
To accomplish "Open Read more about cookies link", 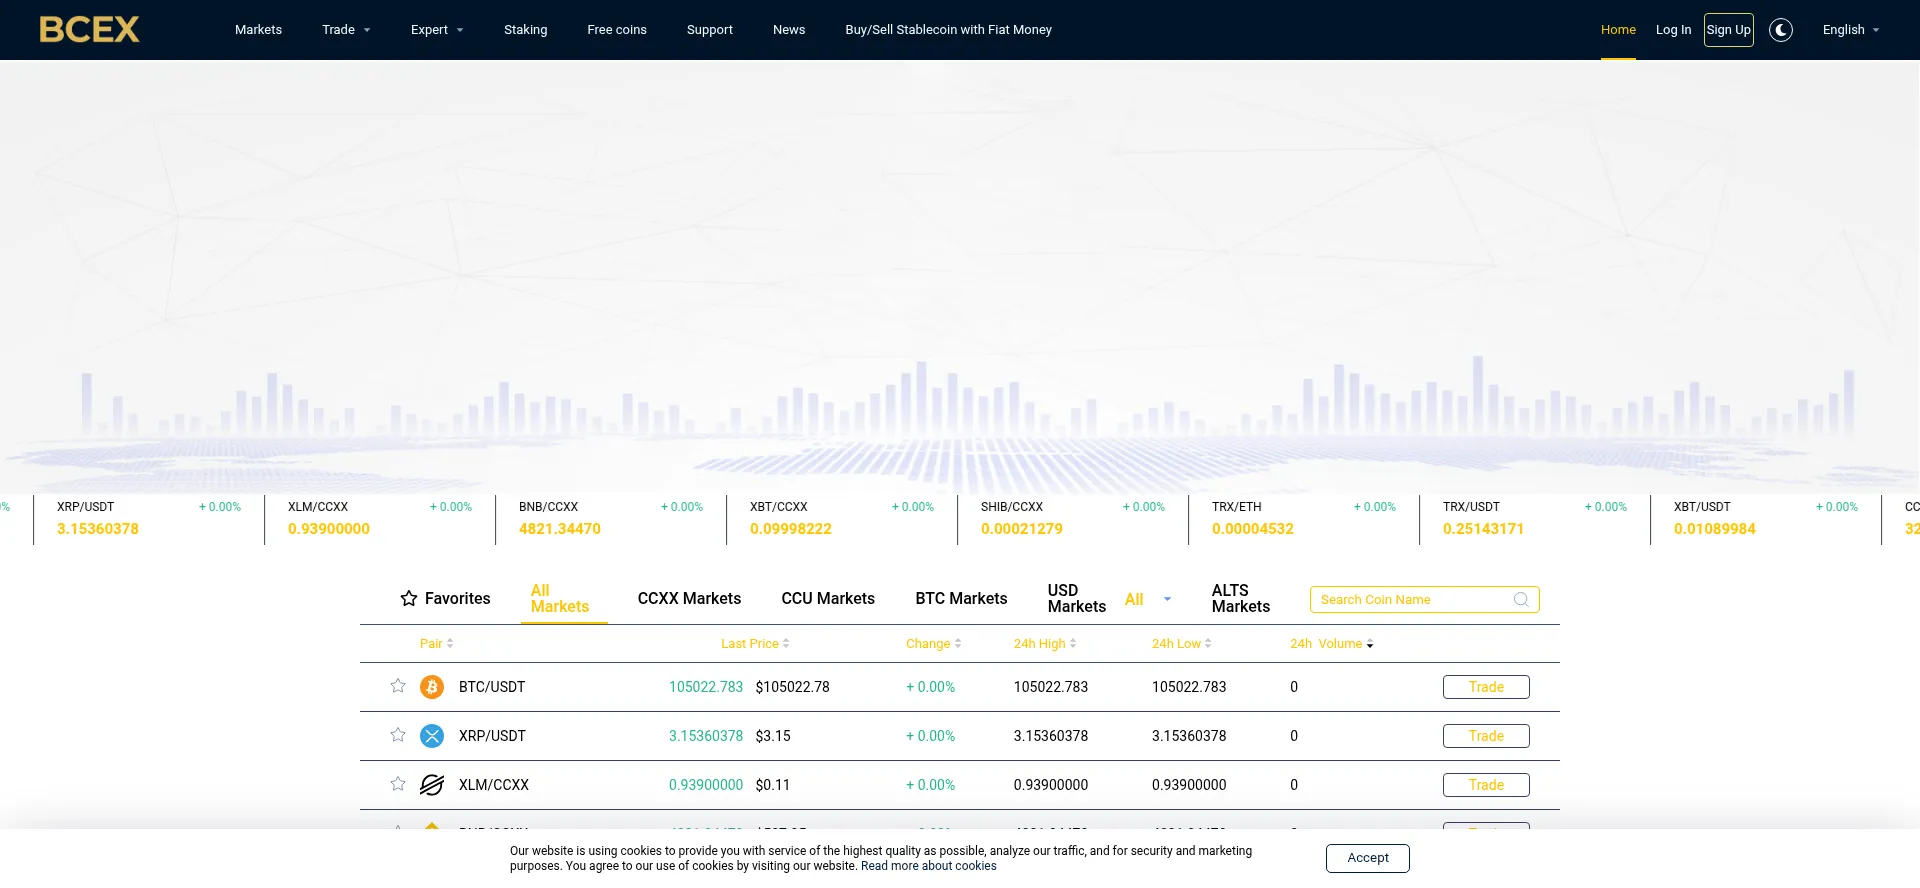I will [x=929, y=866].
